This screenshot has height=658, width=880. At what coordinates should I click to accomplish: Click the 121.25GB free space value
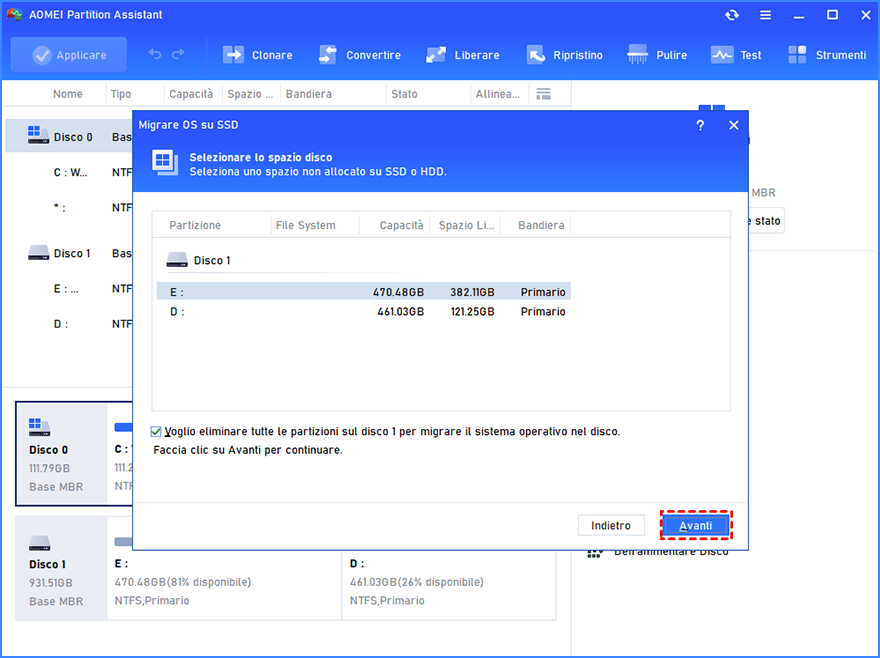473,312
